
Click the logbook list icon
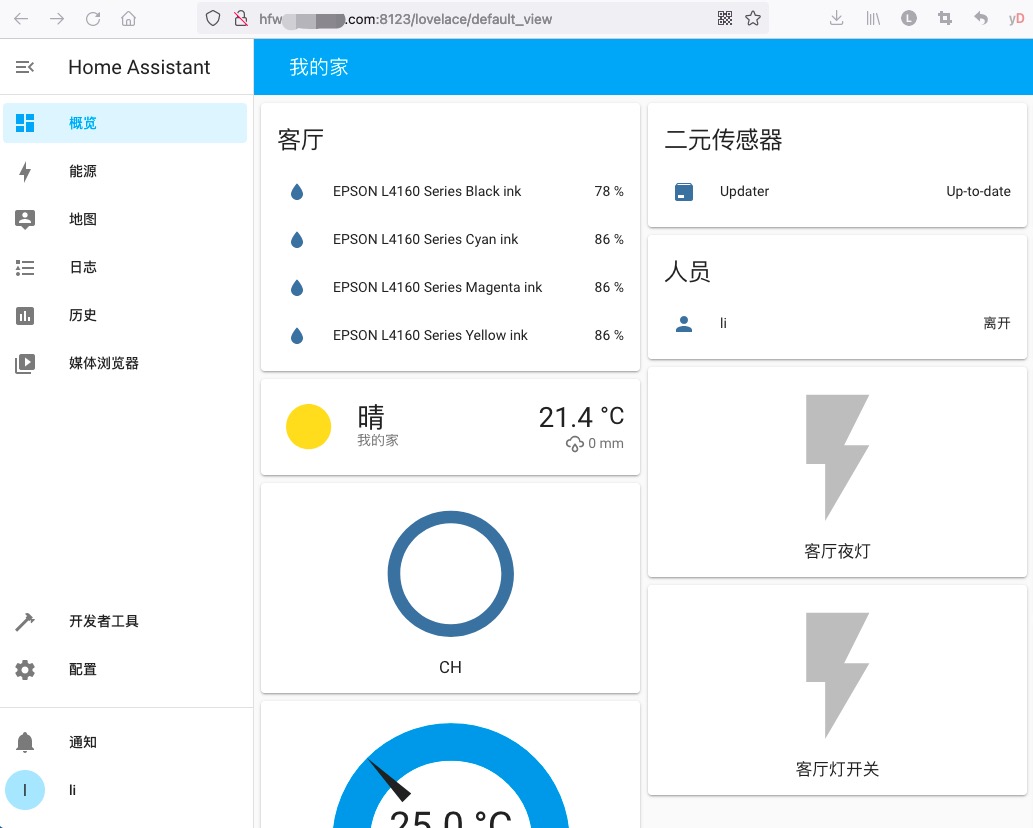click(x=25, y=267)
